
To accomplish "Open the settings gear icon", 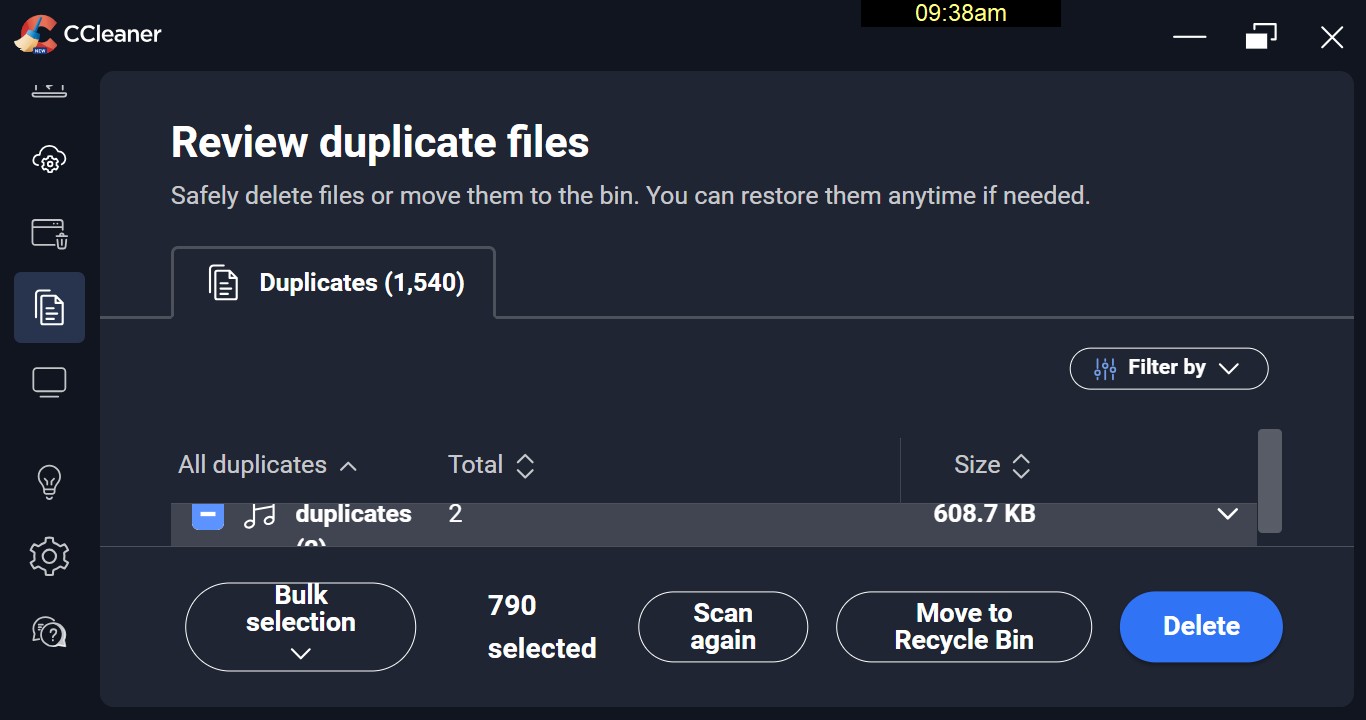I will (49, 556).
